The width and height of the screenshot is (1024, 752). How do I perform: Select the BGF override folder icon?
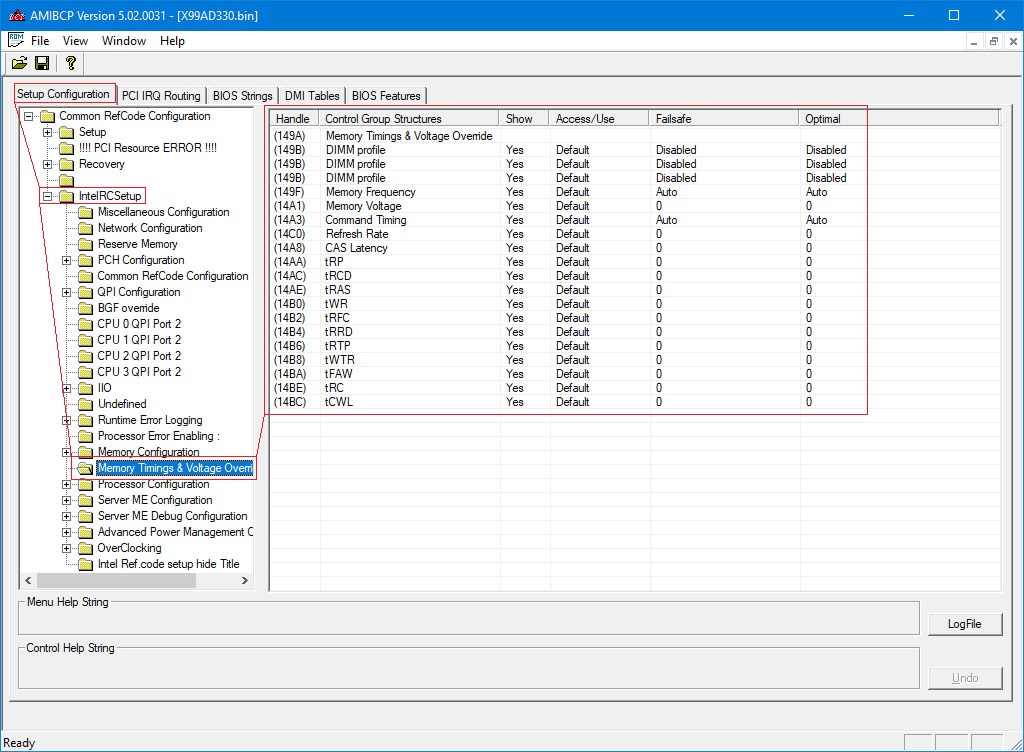pos(85,308)
